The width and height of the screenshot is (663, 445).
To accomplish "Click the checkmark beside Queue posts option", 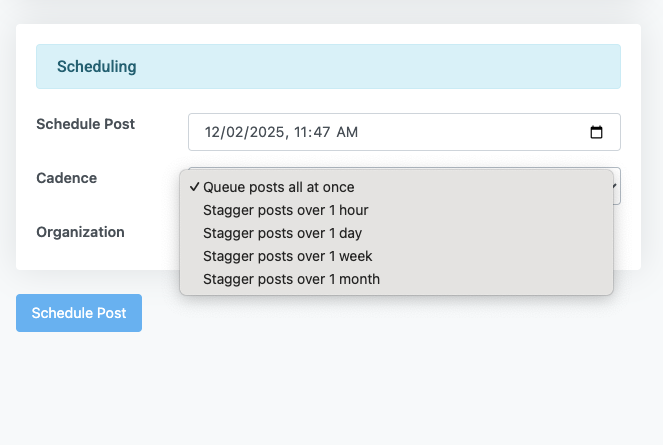I will (194, 187).
